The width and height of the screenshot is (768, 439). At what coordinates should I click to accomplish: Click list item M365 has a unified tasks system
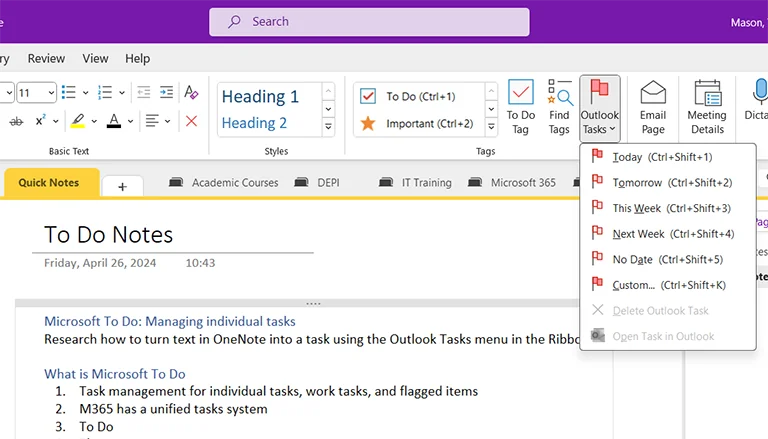173,409
